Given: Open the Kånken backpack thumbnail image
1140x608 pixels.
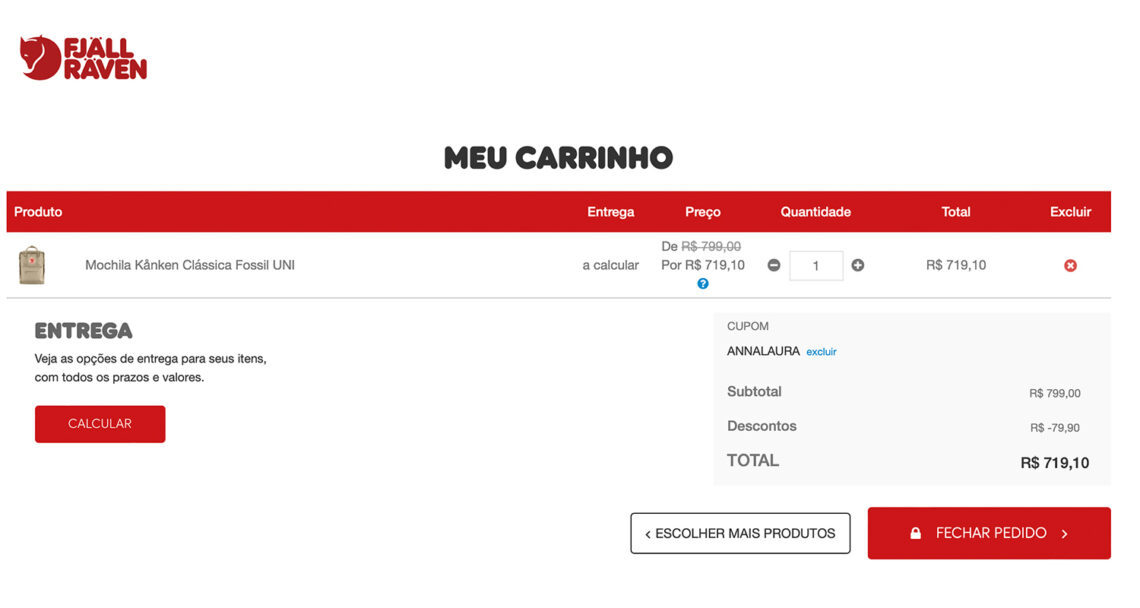Looking at the screenshot, I should click(32, 265).
